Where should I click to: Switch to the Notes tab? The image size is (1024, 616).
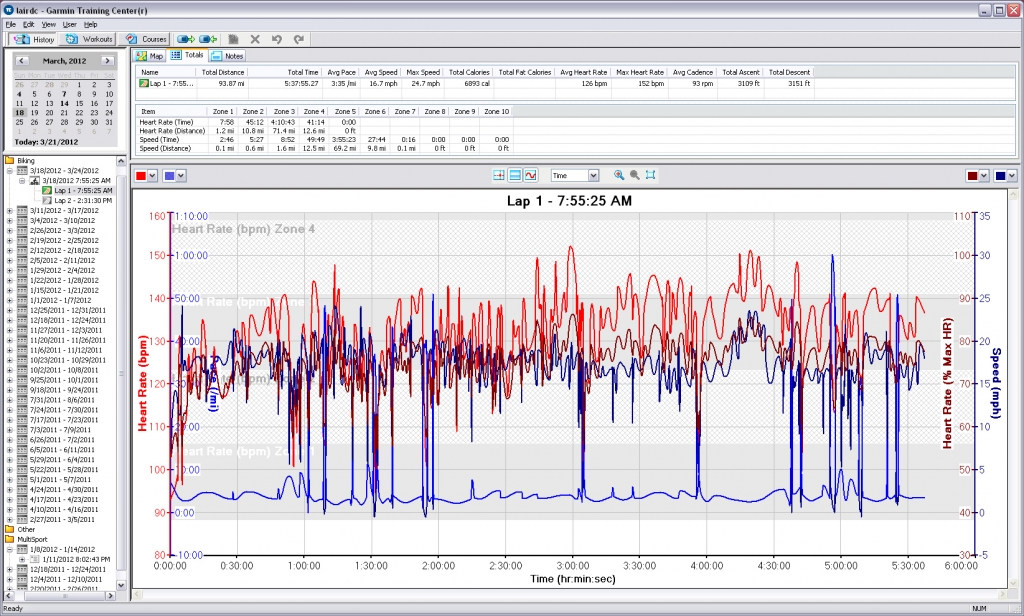pyautogui.click(x=228, y=56)
